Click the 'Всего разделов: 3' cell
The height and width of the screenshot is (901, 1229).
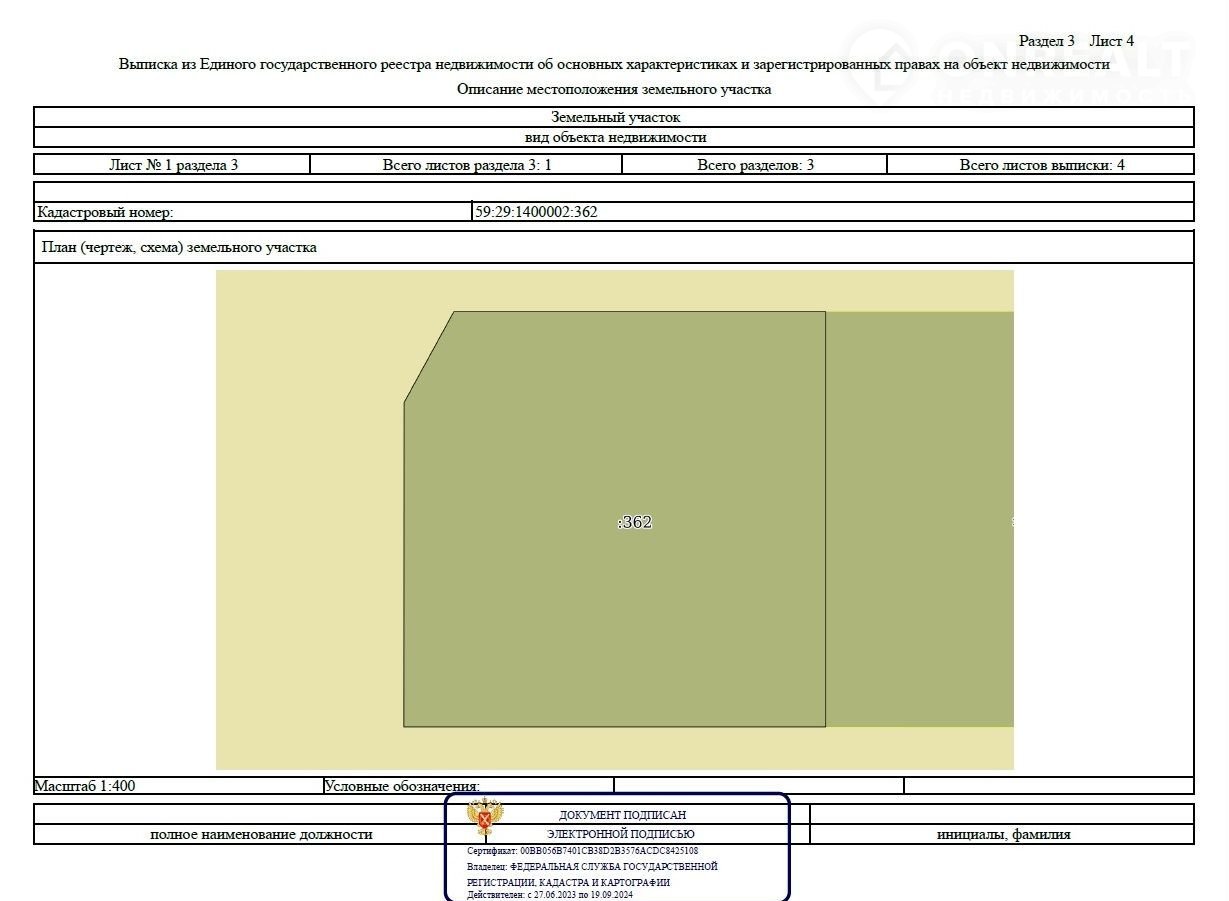(x=755, y=165)
